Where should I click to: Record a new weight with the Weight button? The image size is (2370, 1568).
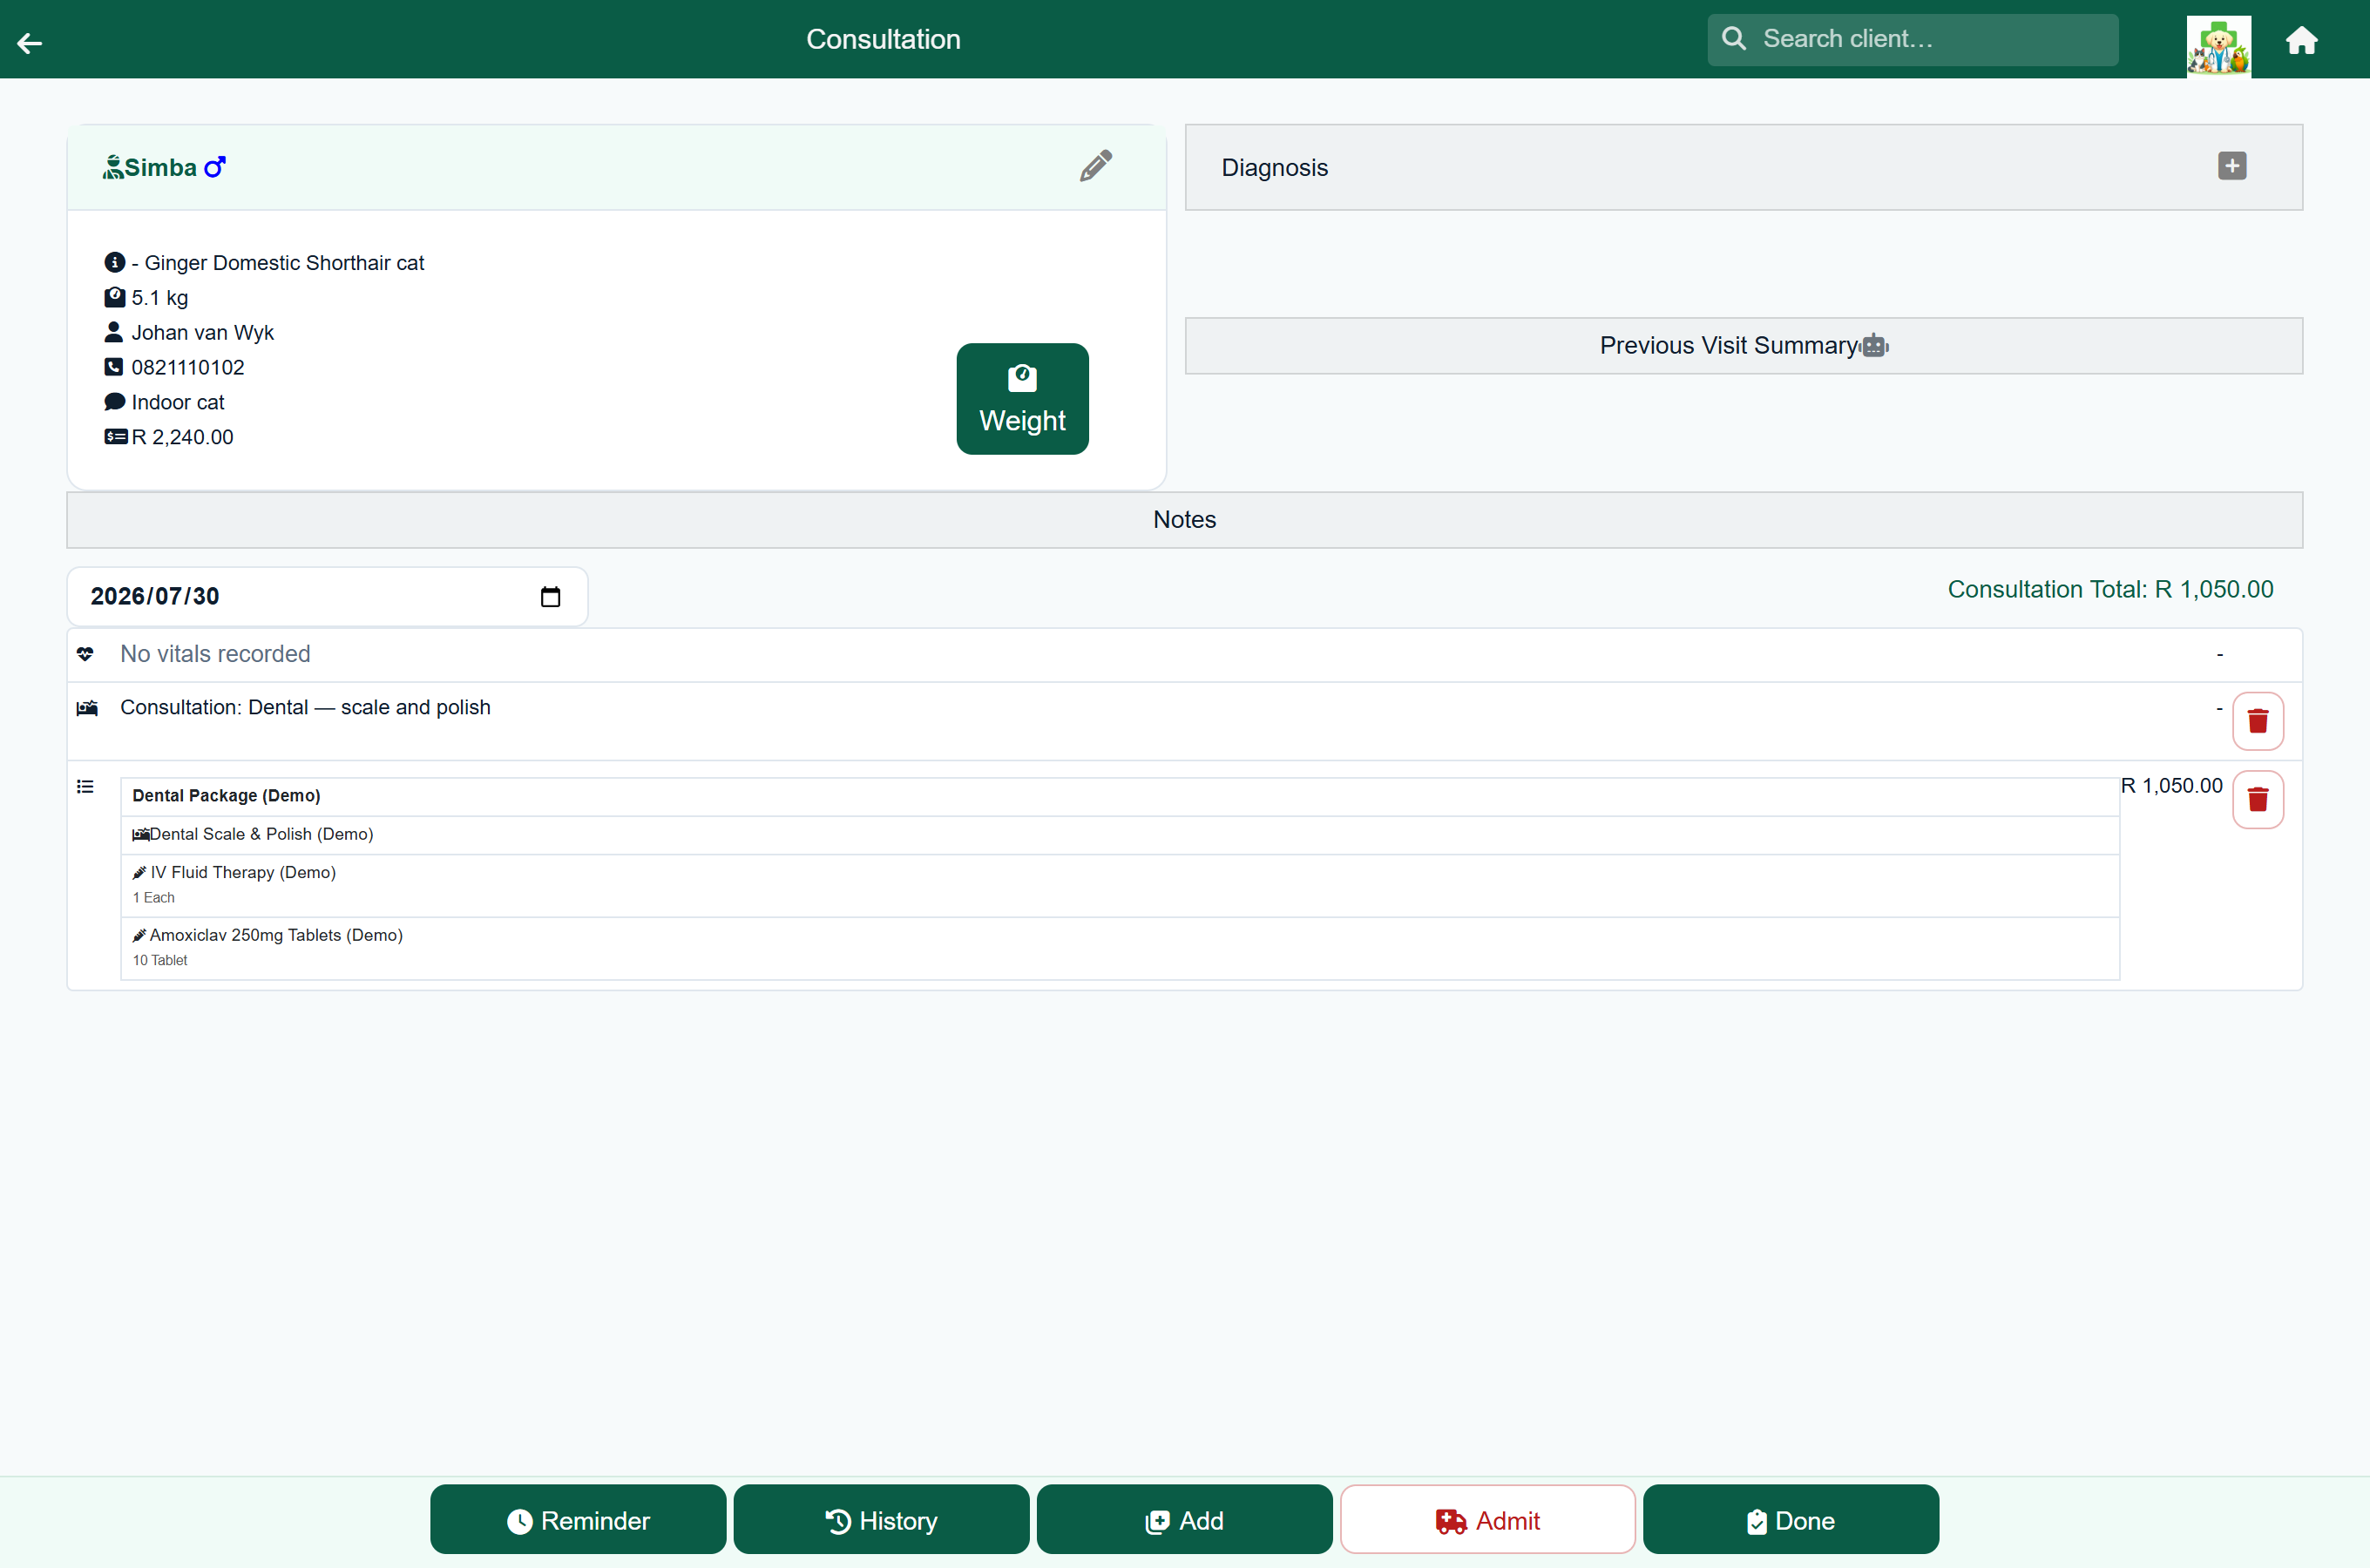point(1022,399)
